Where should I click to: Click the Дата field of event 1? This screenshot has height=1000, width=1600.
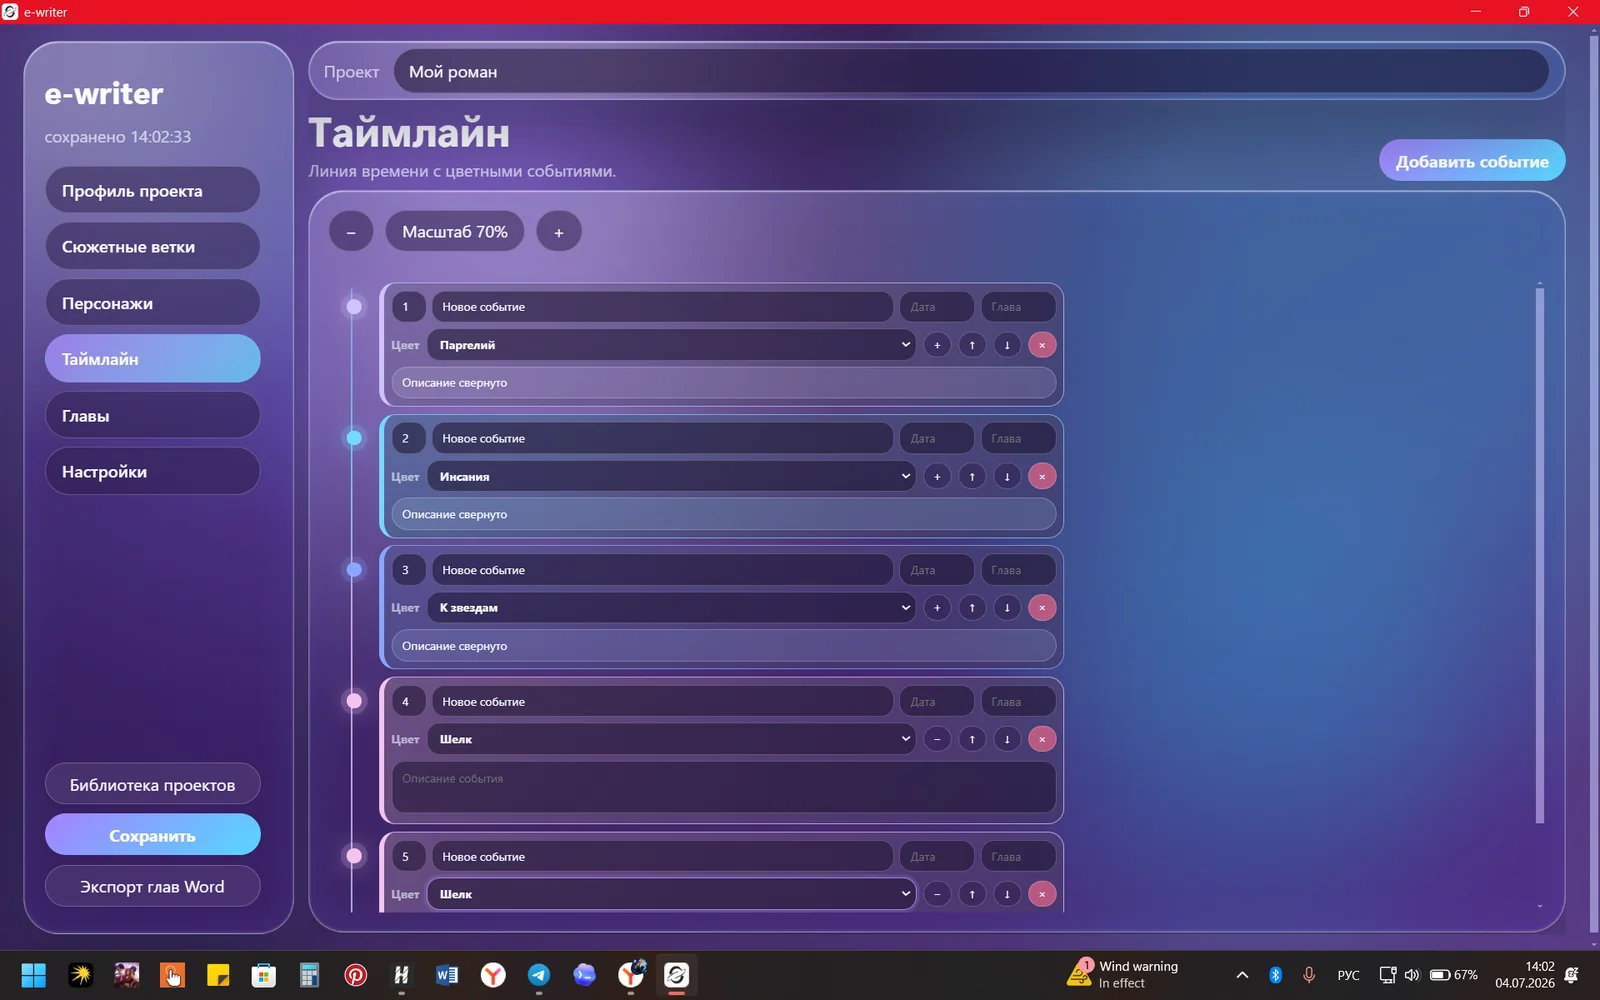coord(937,307)
